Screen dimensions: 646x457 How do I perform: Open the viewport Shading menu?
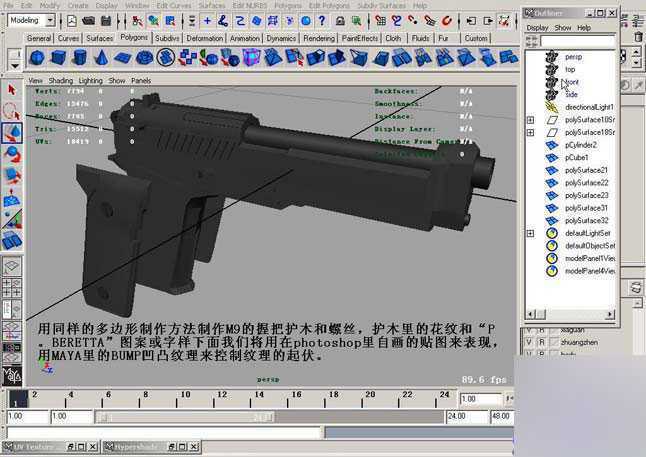tap(61, 81)
